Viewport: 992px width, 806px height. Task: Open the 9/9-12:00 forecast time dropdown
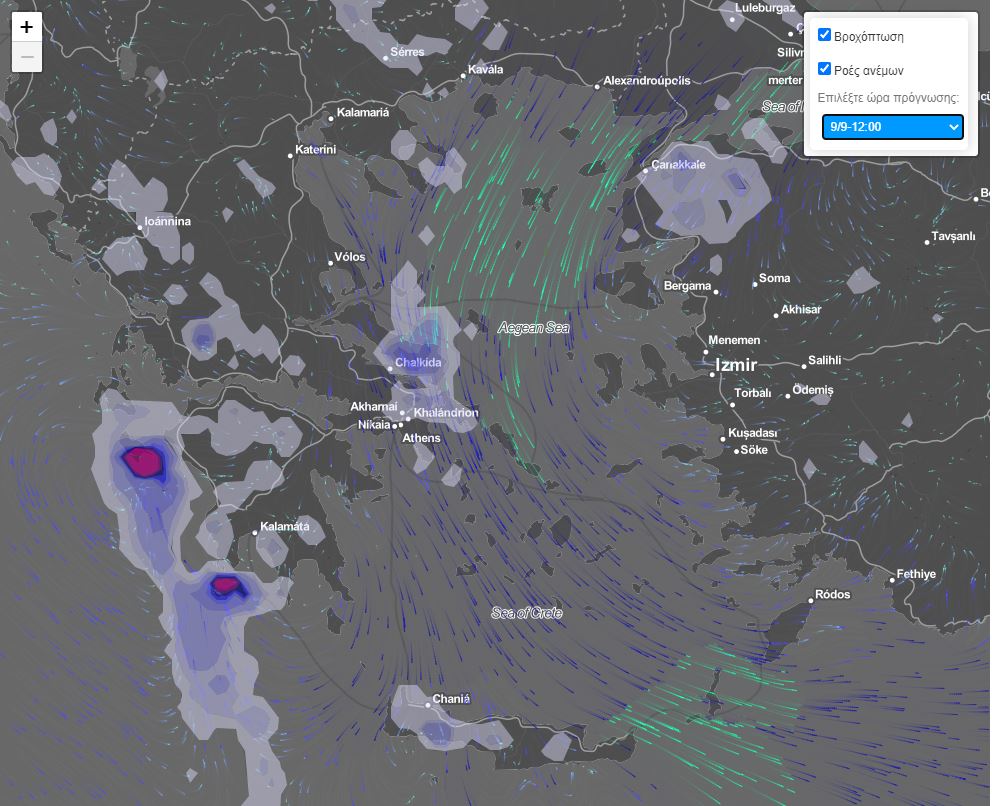point(892,127)
